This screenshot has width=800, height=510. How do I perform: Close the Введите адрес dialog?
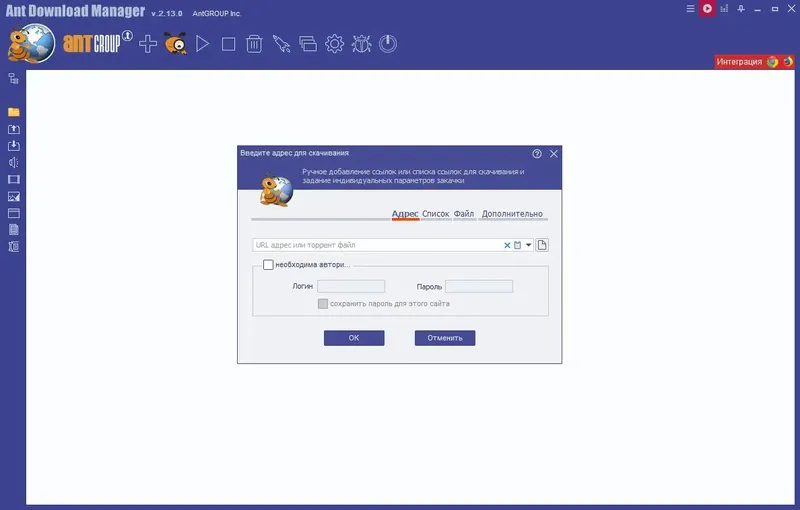pos(554,154)
